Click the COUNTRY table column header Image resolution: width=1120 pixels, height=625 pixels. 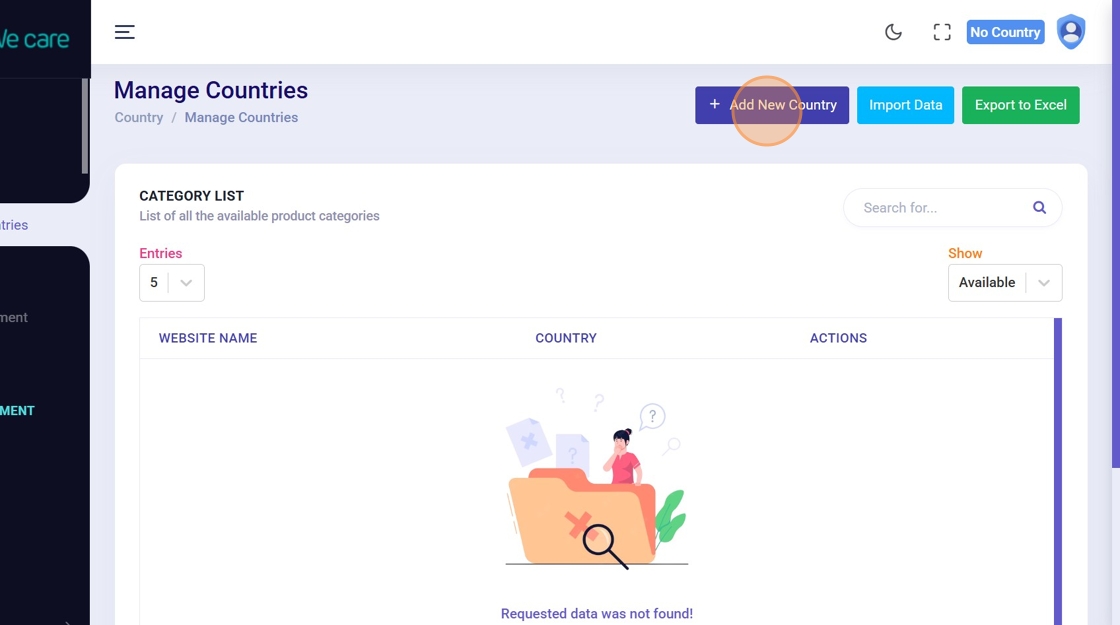click(x=566, y=338)
